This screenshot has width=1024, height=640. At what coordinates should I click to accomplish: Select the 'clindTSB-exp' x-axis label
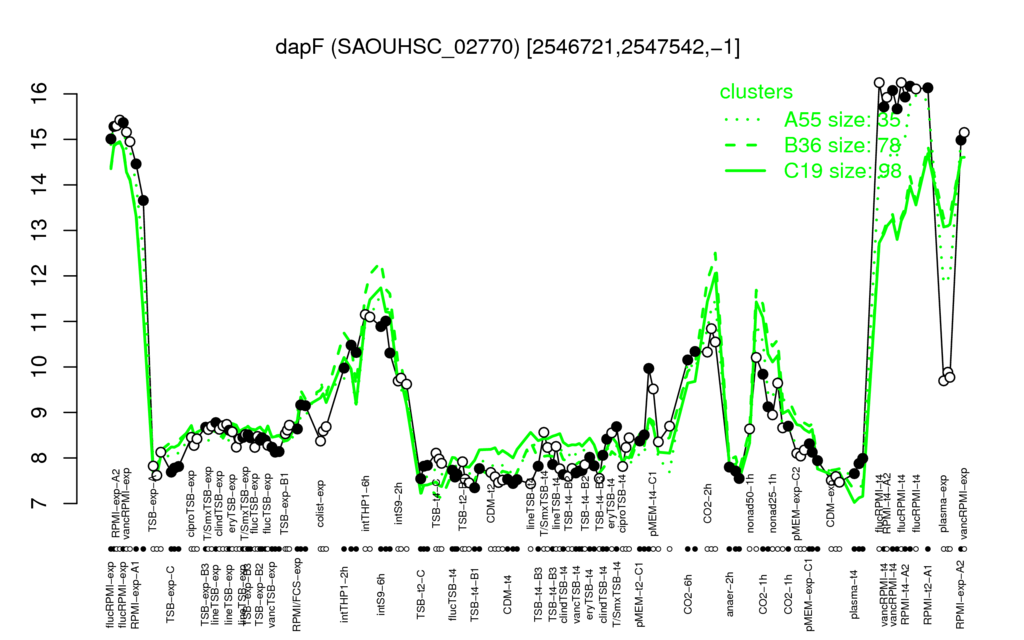tap(219, 504)
